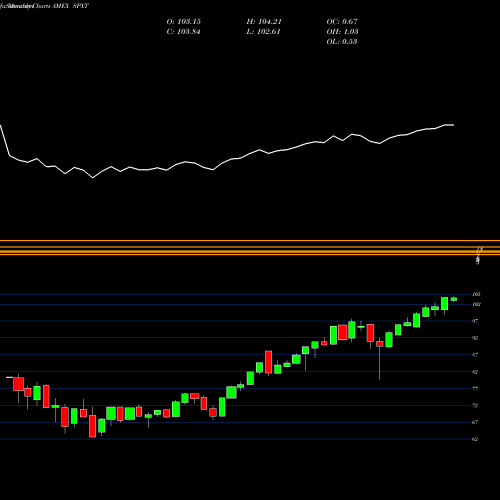
Task: Click the OH: 1.03 reading
Action: click(342, 32)
